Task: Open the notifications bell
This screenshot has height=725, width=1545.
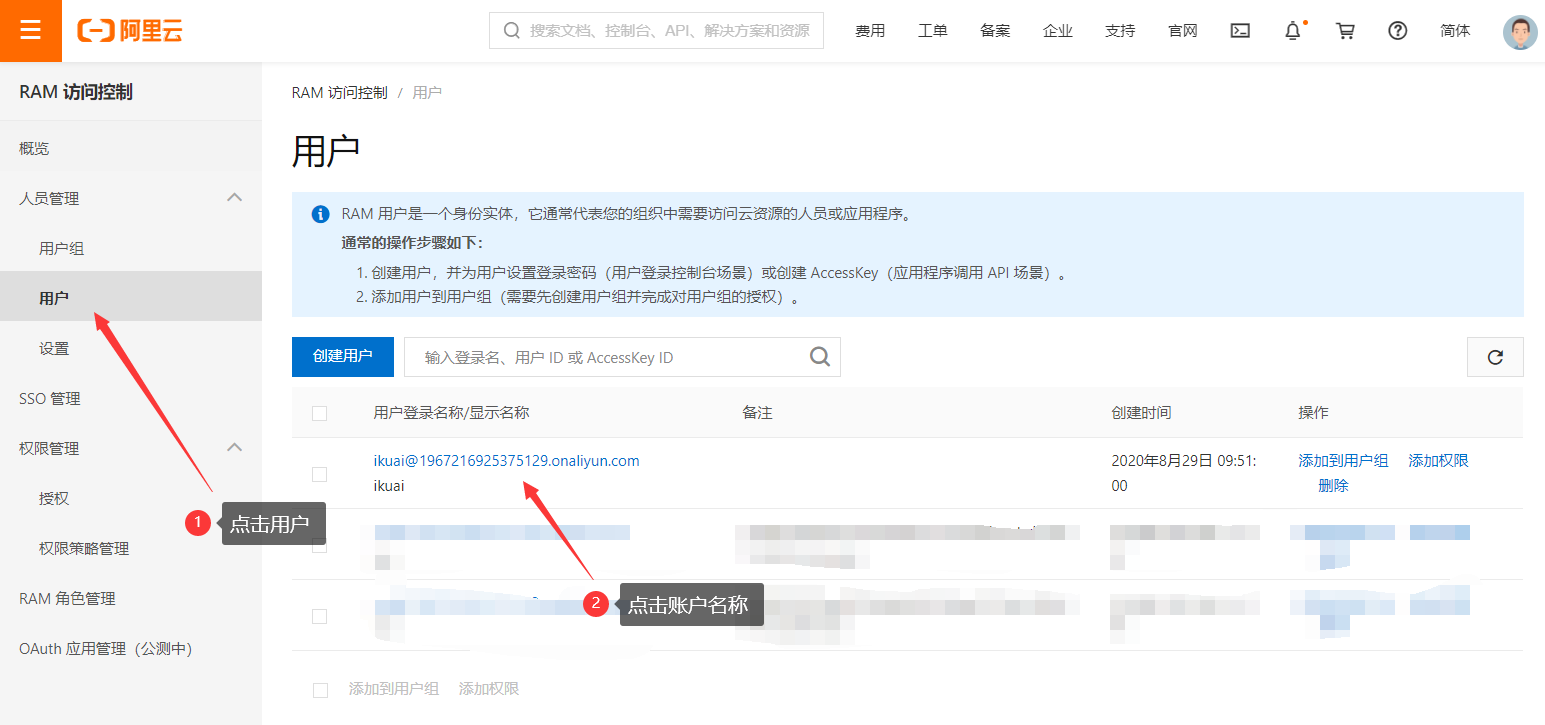Action: [x=1293, y=31]
